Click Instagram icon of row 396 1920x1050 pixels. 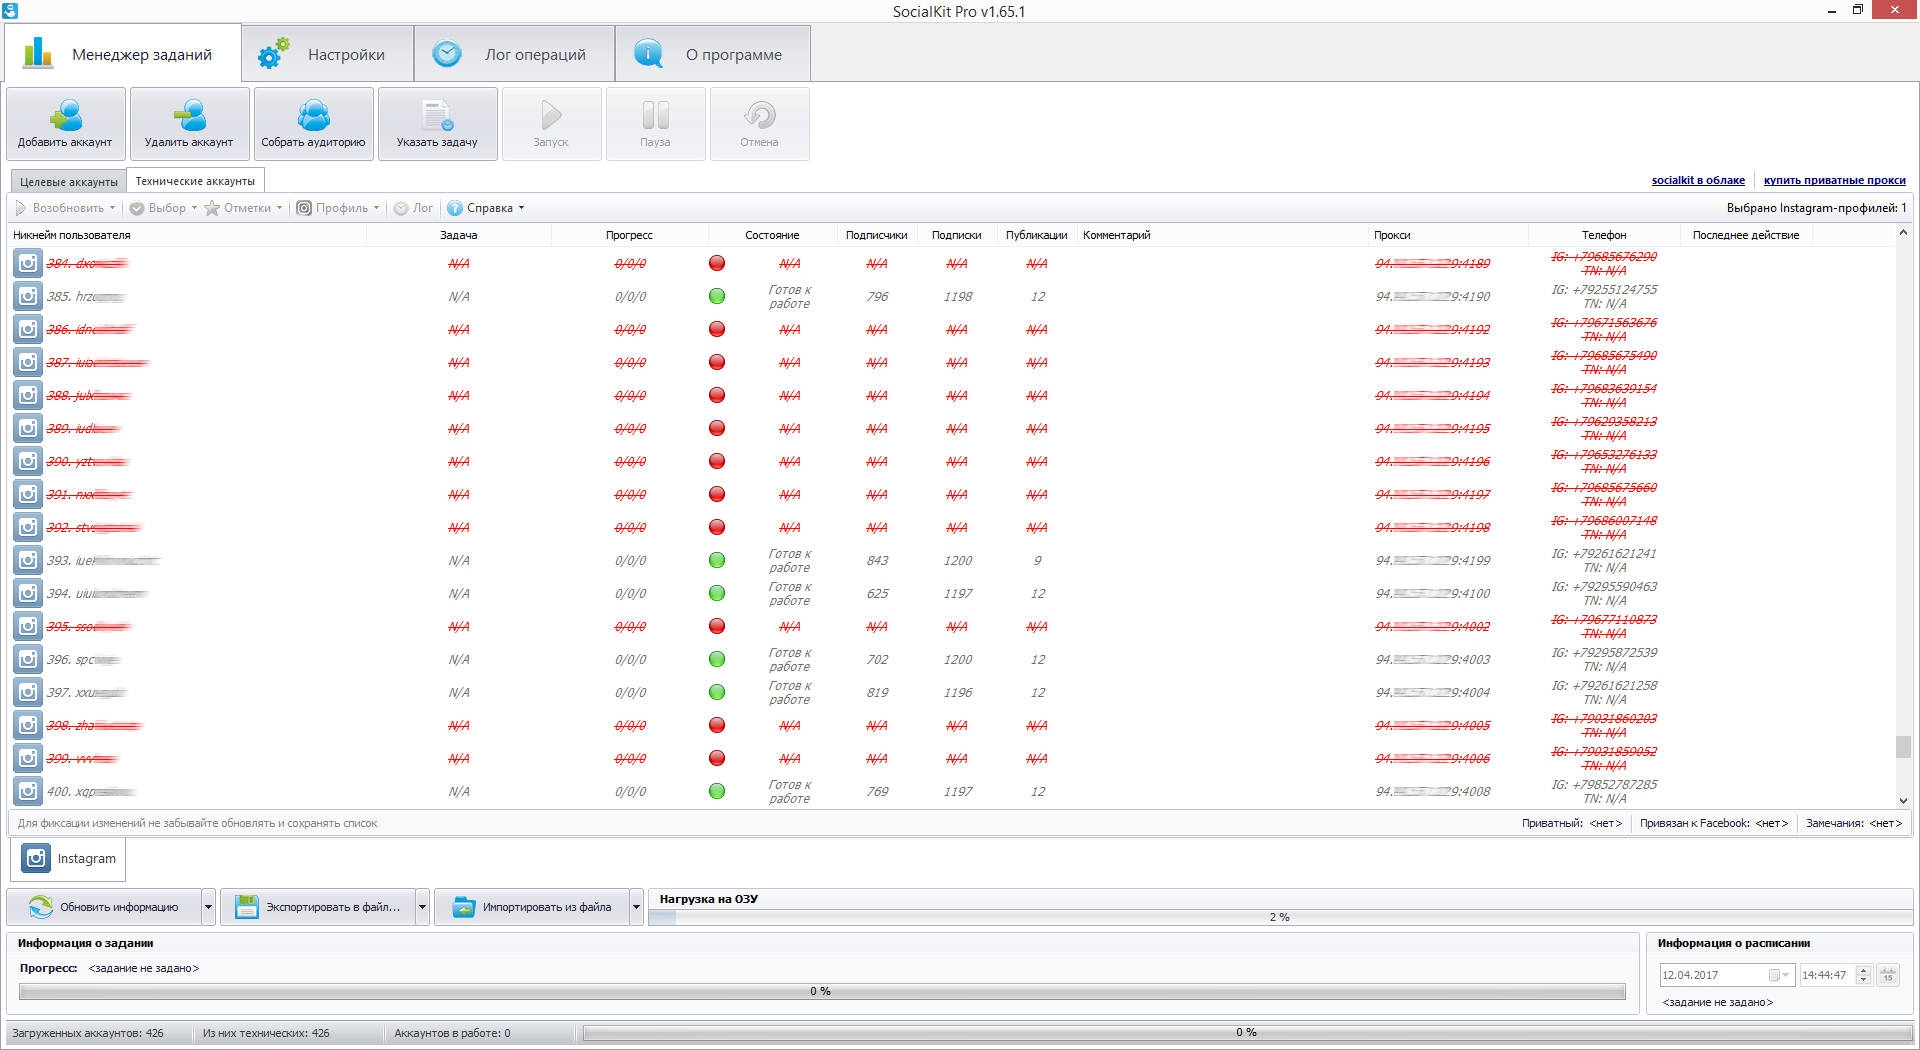tap(28, 659)
